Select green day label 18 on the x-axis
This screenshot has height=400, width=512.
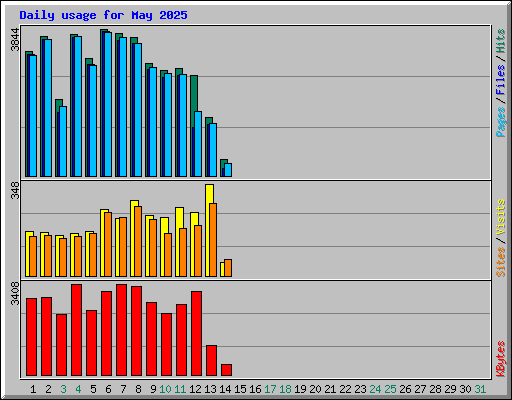tap(285, 389)
